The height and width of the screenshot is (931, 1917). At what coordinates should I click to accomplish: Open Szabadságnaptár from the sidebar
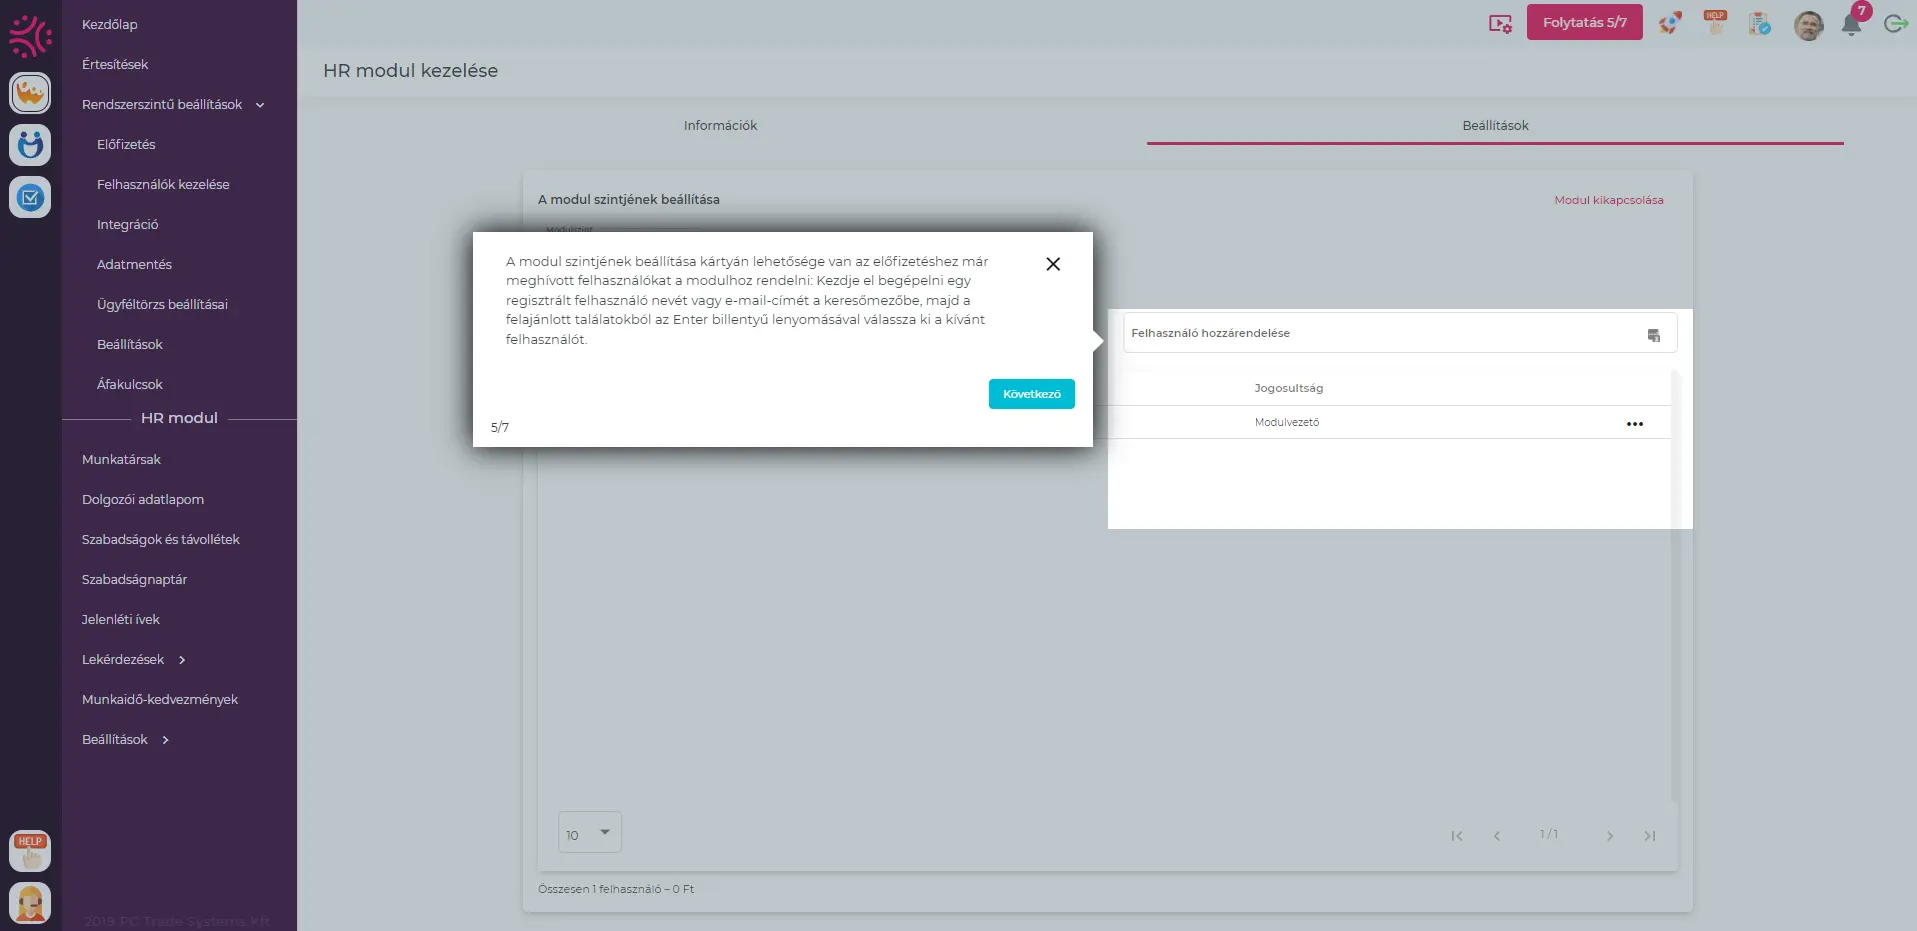click(x=134, y=580)
